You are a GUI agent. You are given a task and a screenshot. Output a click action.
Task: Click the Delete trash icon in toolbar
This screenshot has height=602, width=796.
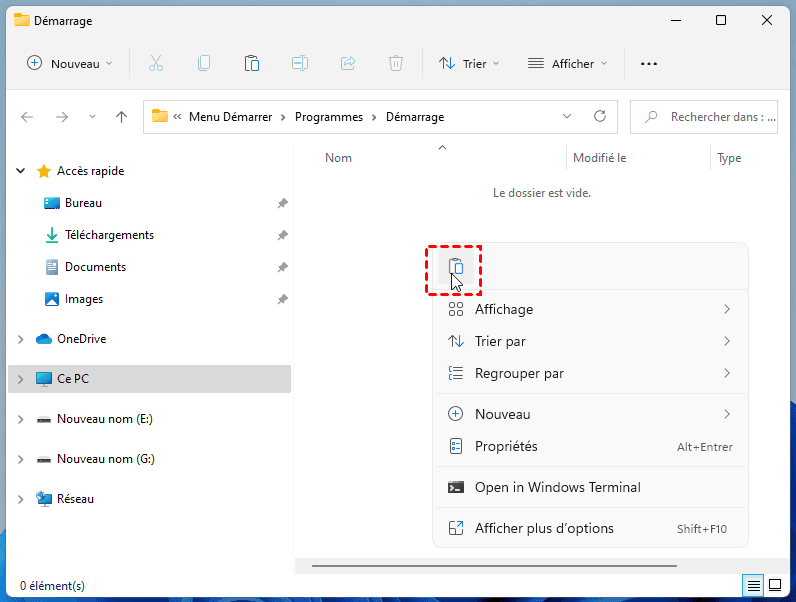coord(396,63)
